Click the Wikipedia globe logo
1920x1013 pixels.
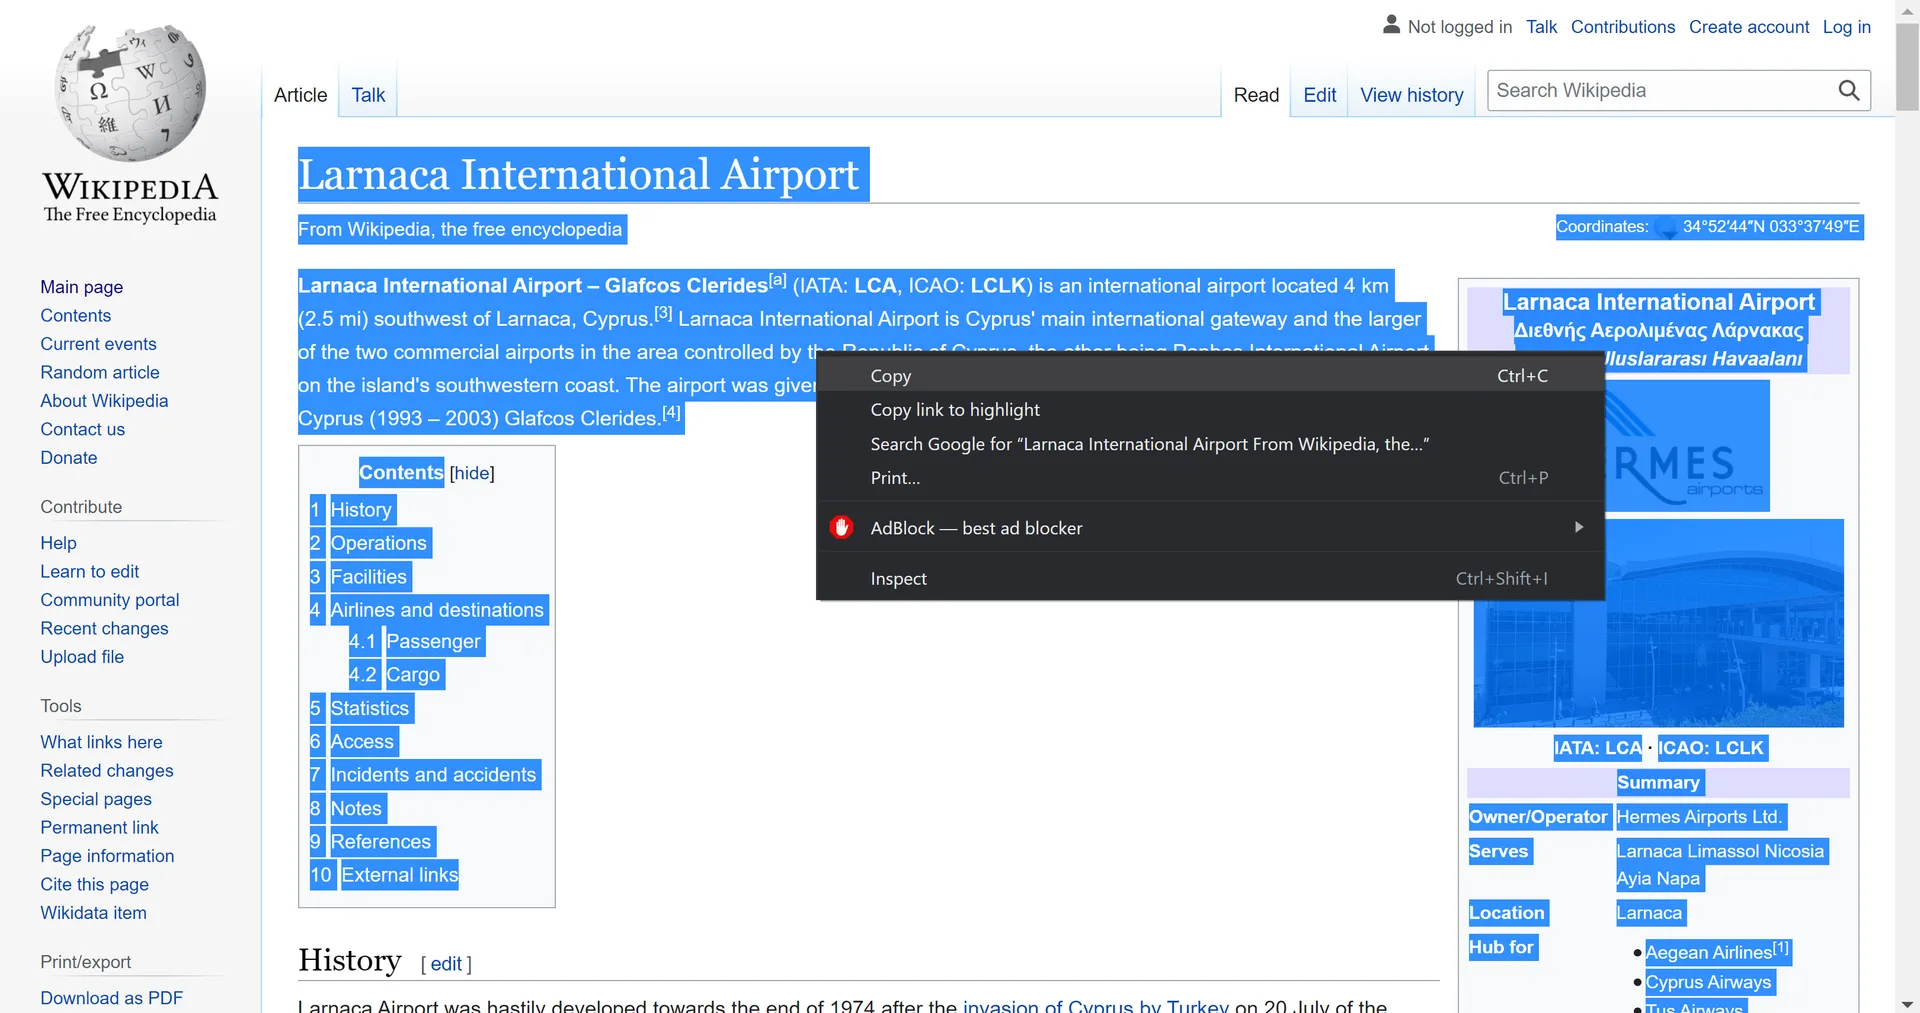click(x=130, y=93)
